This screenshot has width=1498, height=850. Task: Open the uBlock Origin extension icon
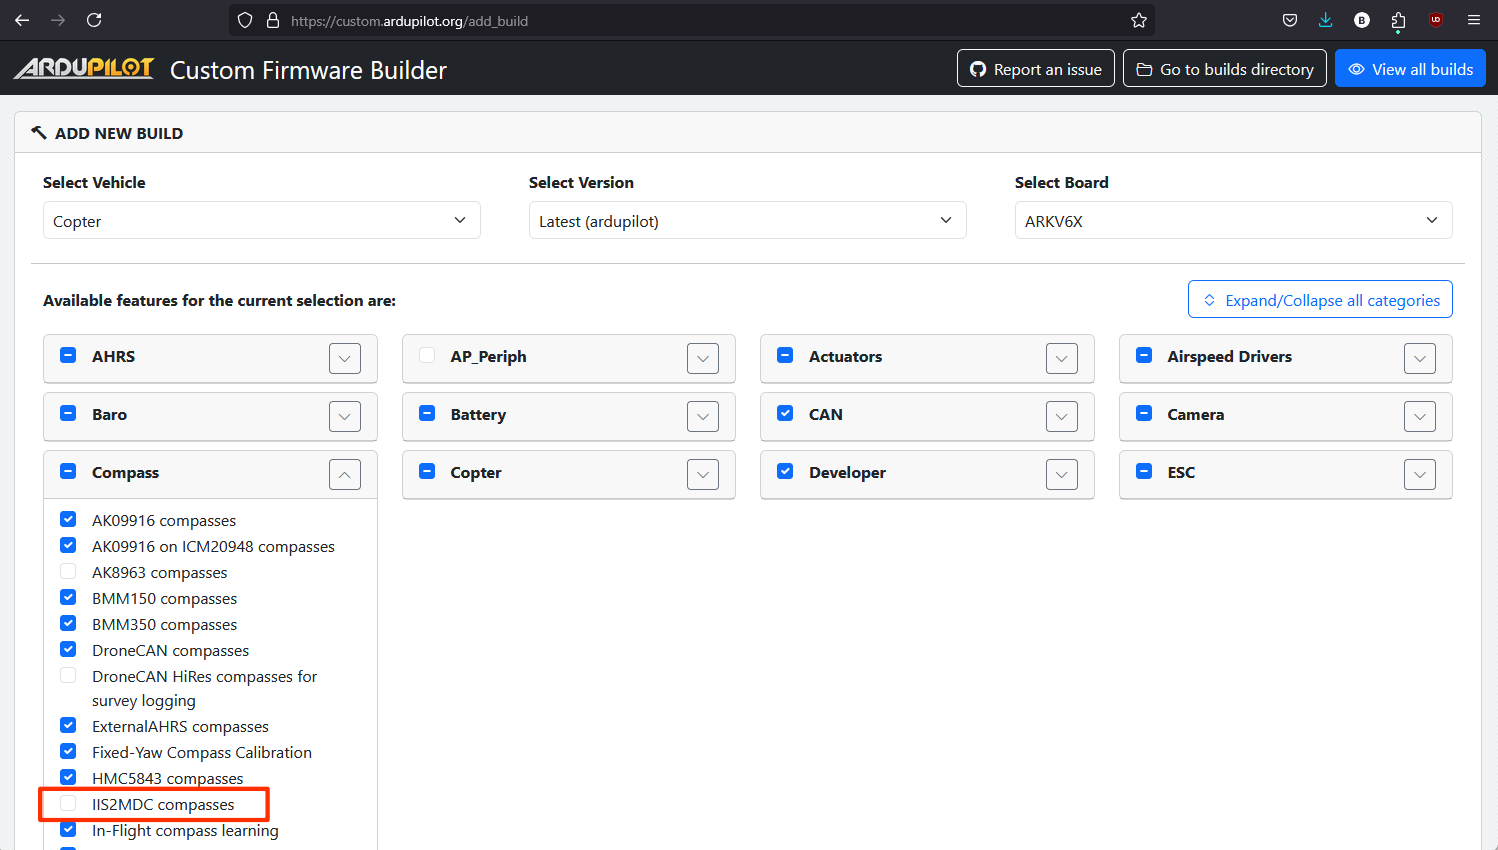[1436, 20]
